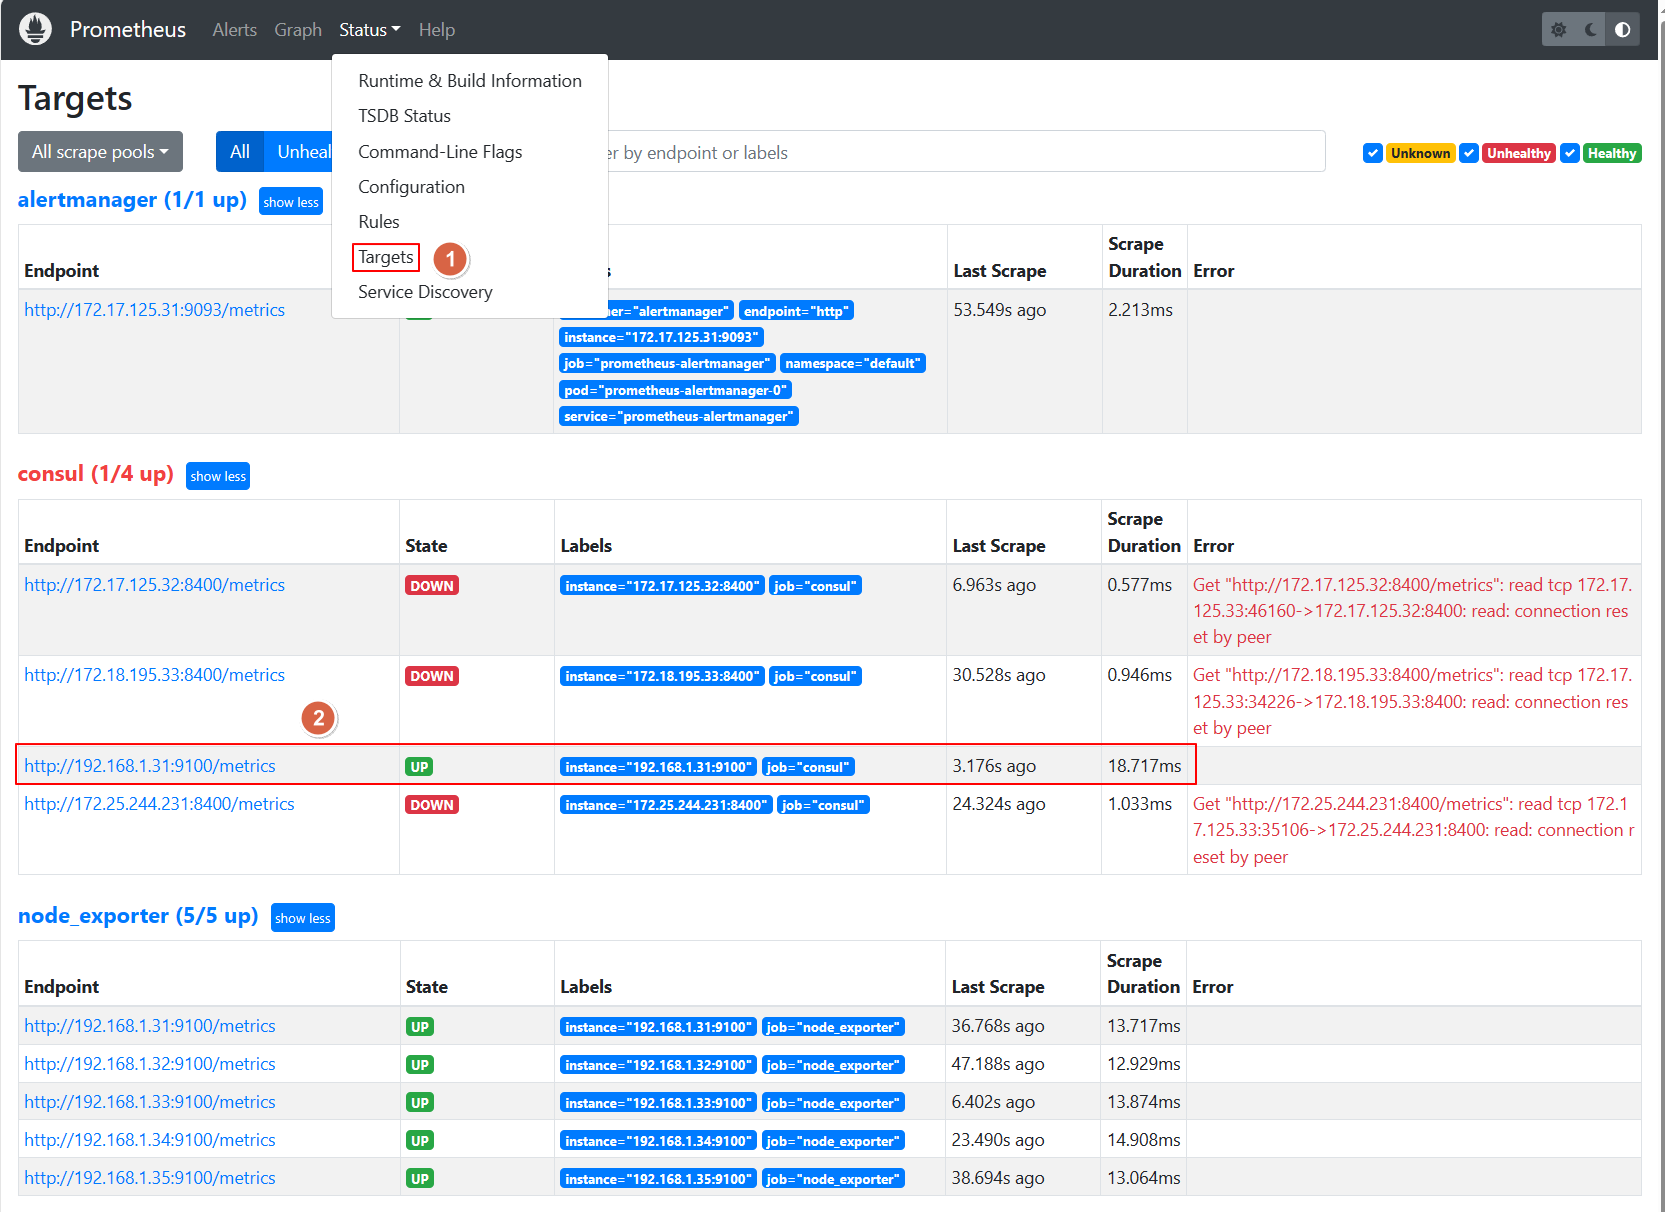Click the pod="prometheus-alertmanager-0" label
Screen dimensions: 1665x1212
click(676, 390)
